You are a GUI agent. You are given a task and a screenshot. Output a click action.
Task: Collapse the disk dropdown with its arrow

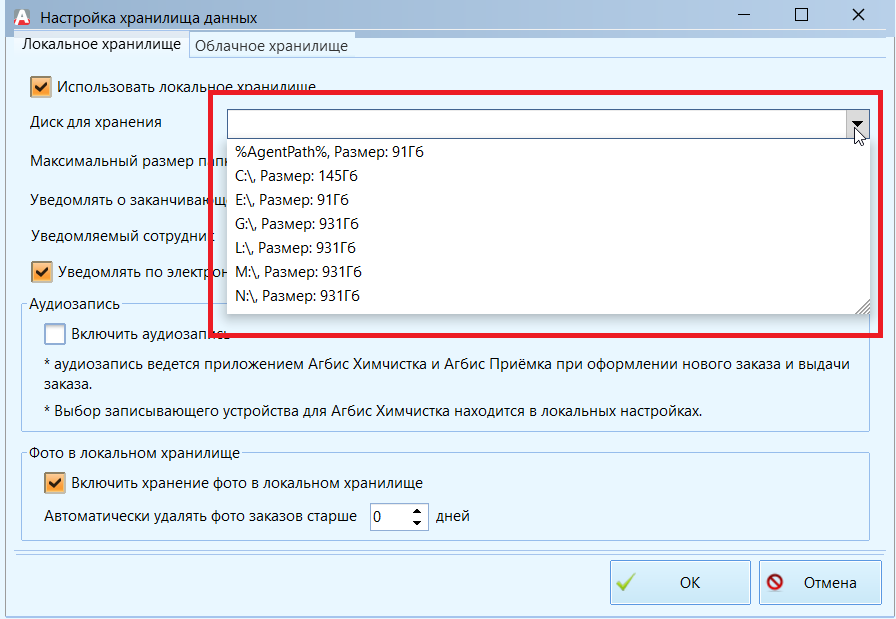click(x=857, y=123)
